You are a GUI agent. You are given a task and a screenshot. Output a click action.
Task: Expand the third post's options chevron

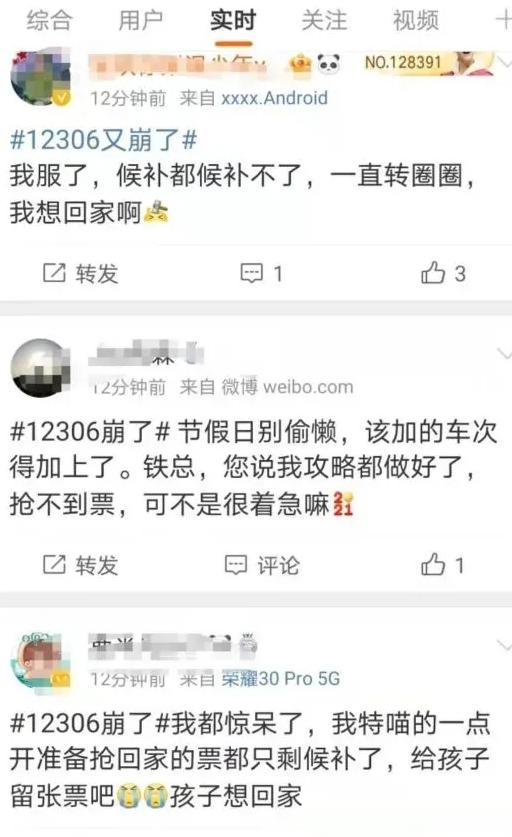pos(503,645)
